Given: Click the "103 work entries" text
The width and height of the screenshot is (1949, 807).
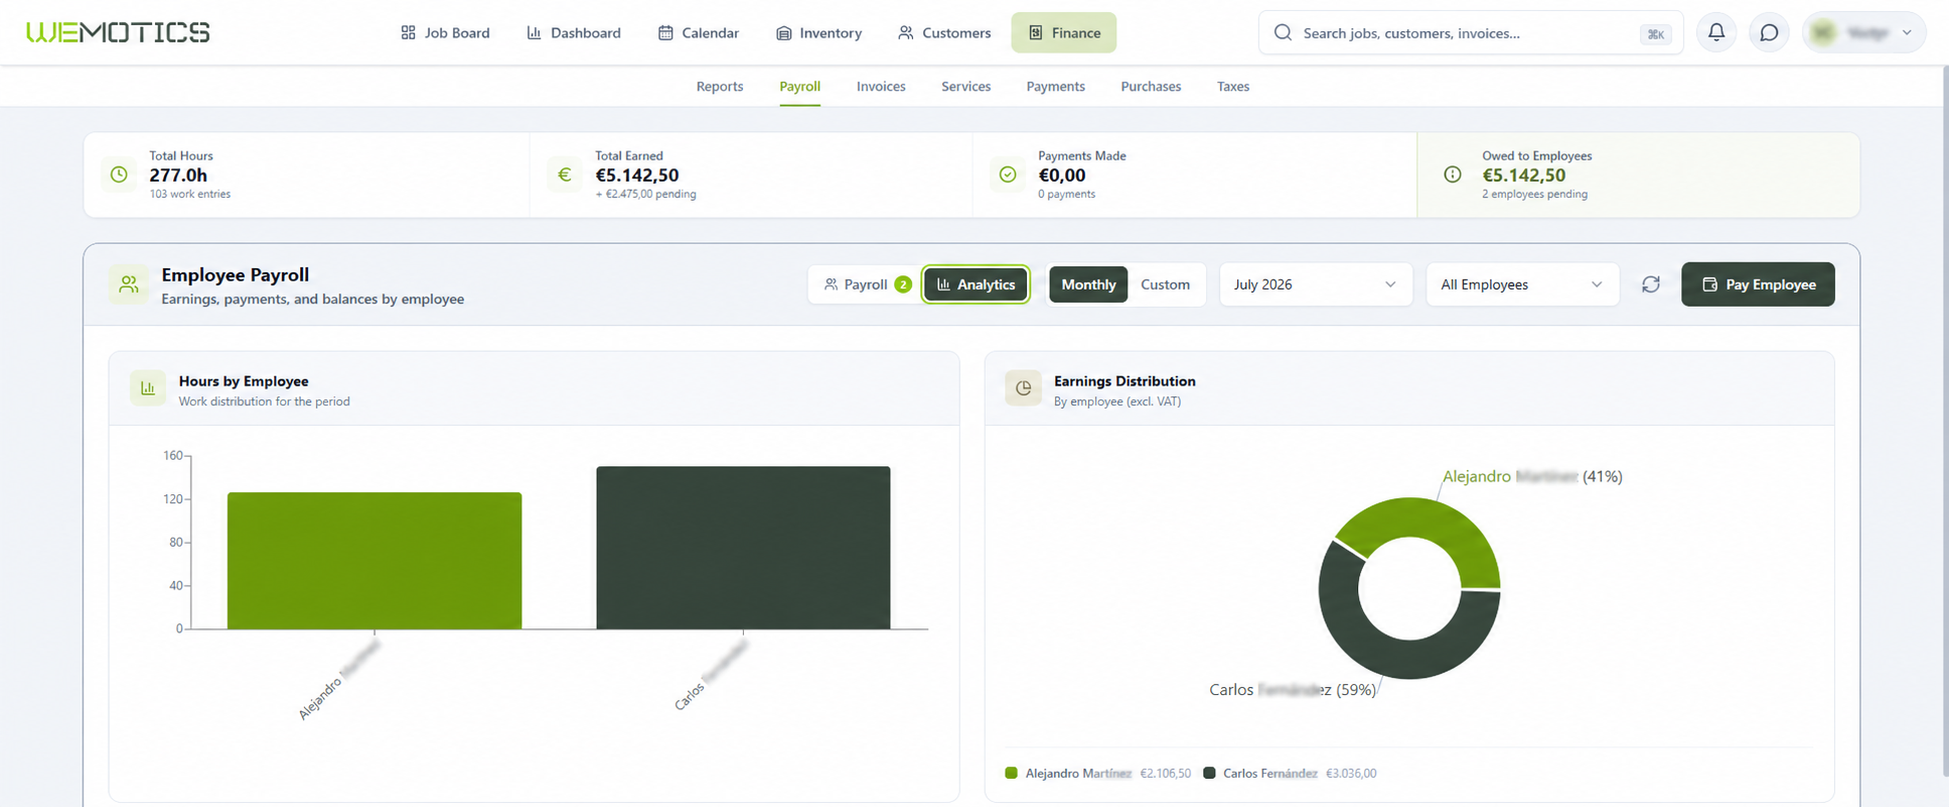Looking at the screenshot, I should [190, 194].
